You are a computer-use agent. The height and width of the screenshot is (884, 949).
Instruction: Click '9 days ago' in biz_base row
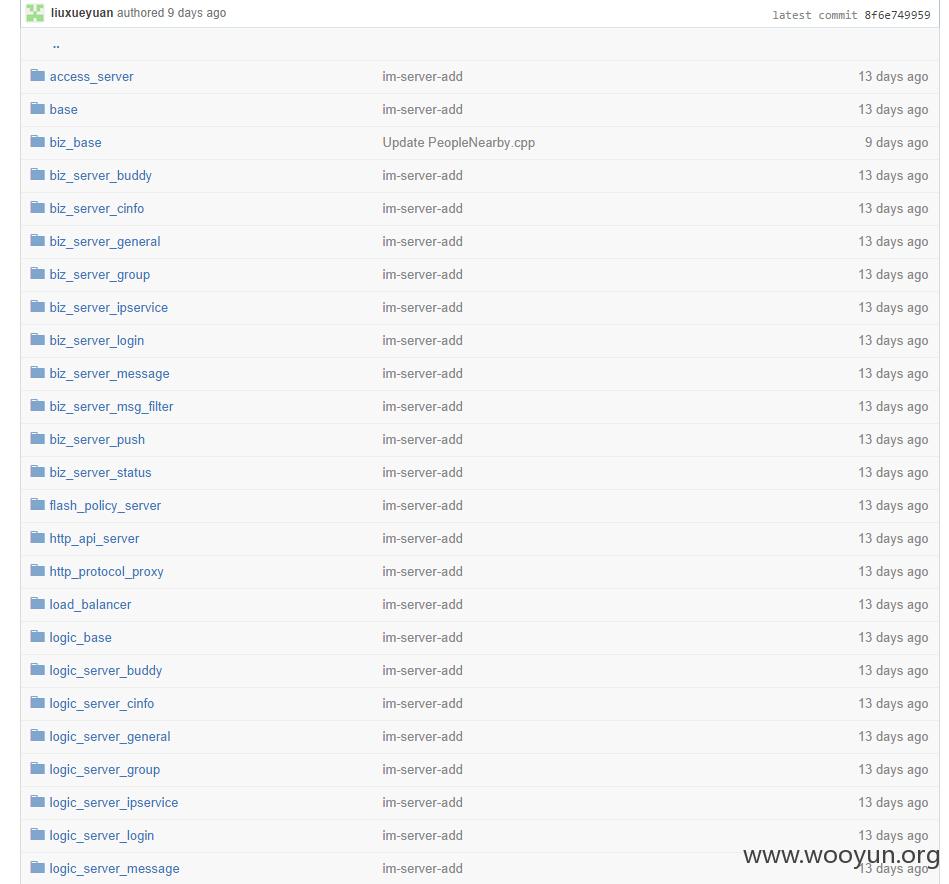pyautogui.click(x=896, y=143)
